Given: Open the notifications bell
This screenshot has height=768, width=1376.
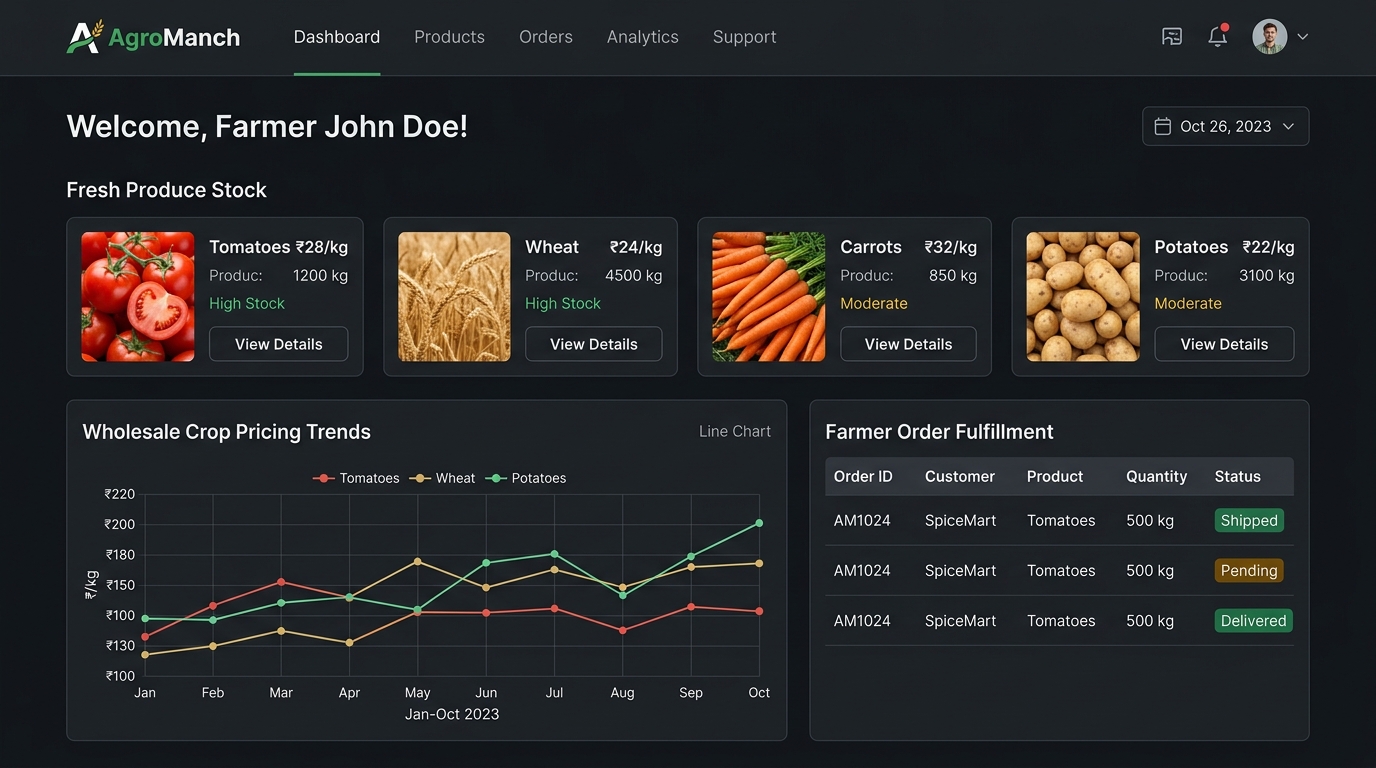Looking at the screenshot, I should pyautogui.click(x=1217, y=37).
